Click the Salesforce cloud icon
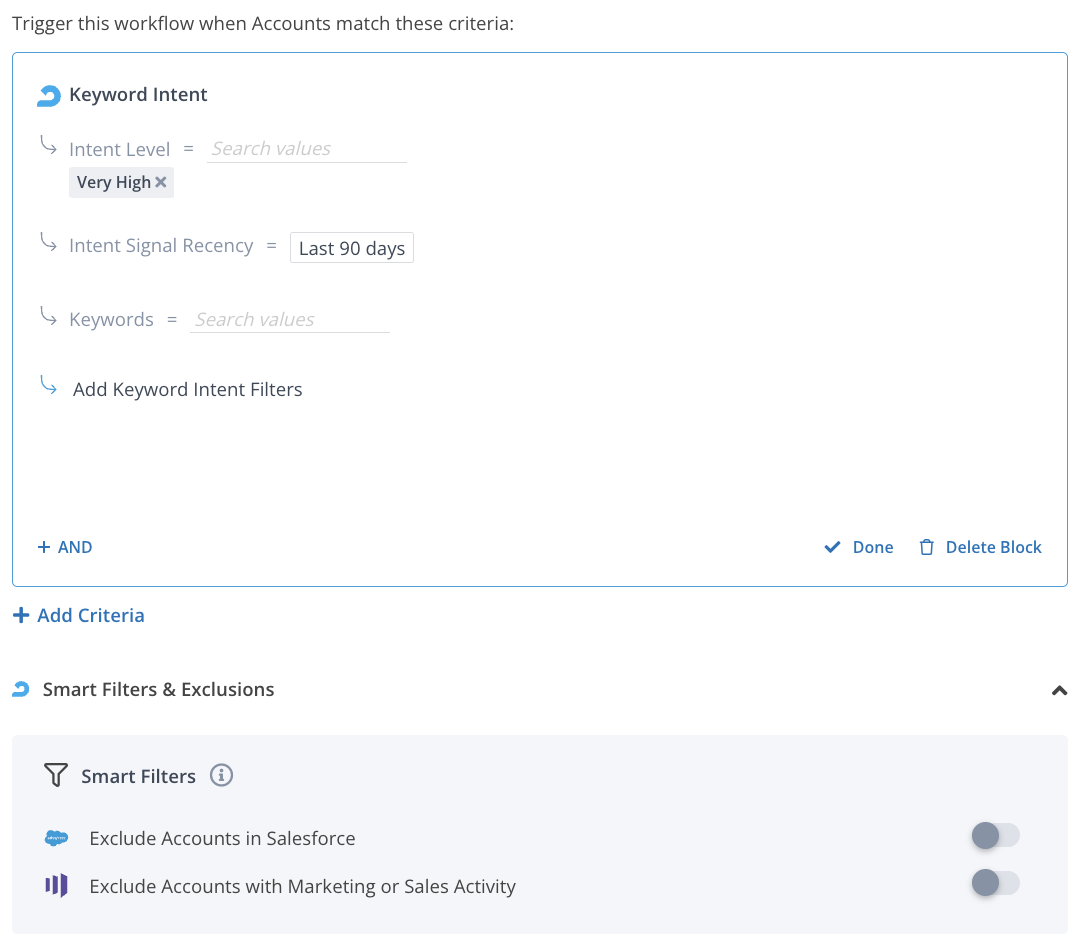The image size is (1084, 948). pyautogui.click(x=57, y=838)
